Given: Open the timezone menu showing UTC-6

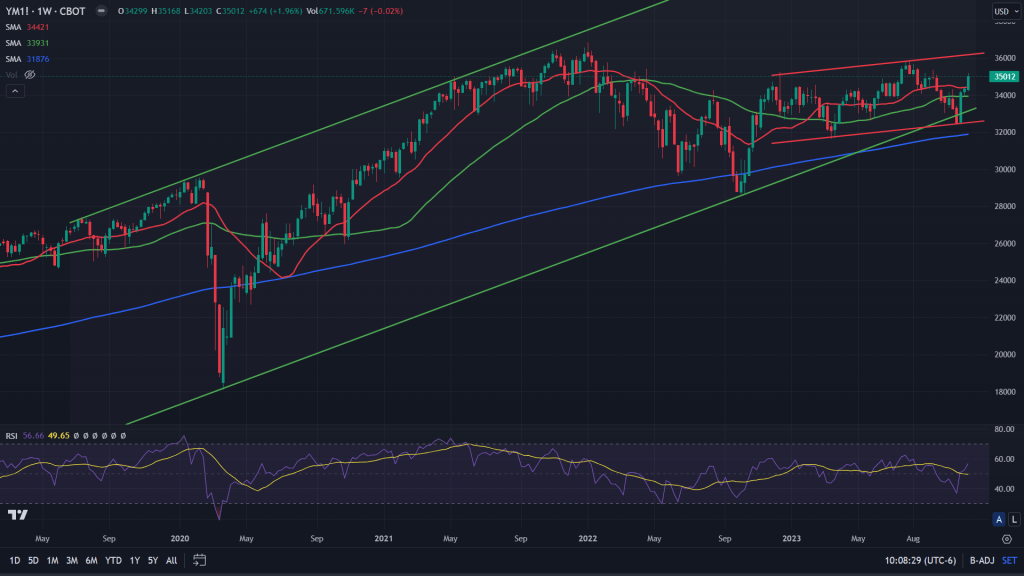Looking at the screenshot, I should (919, 560).
